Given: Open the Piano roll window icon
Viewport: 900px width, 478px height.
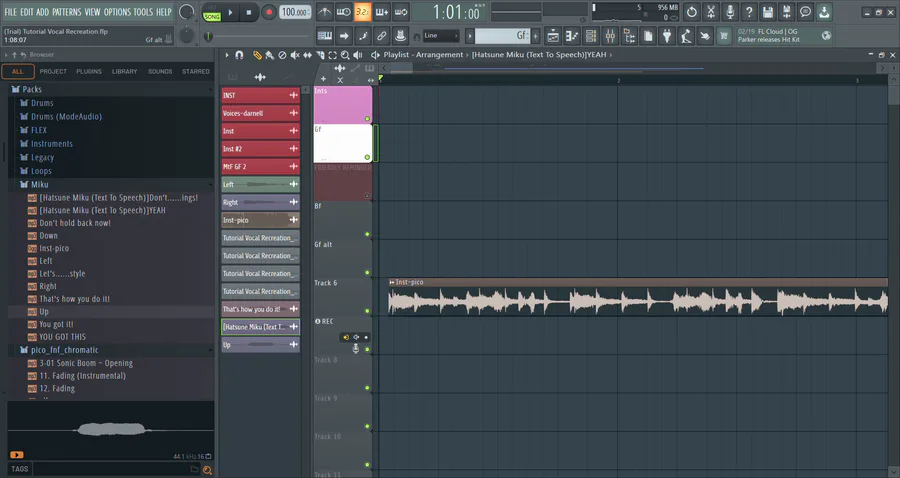Looking at the screenshot, I should pyautogui.click(x=572, y=36).
